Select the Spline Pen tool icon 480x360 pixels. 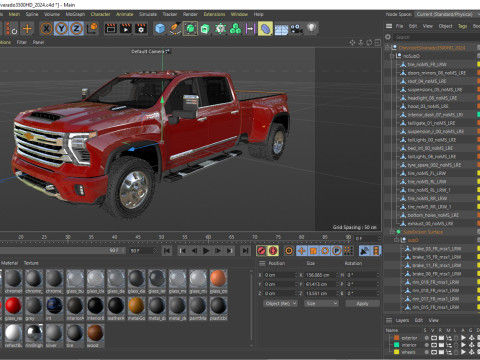175,29
